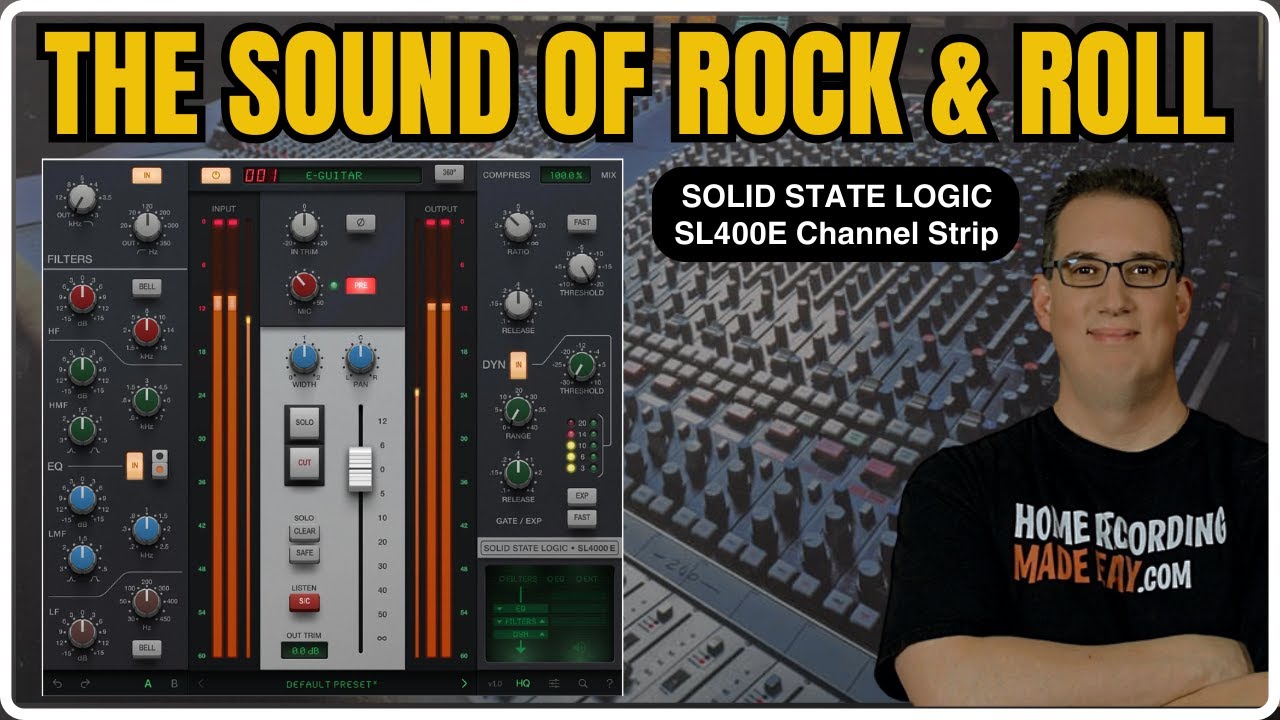Click the red MIC gain knob
The height and width of the screenshot is (720, 1280).
(304, 287)
